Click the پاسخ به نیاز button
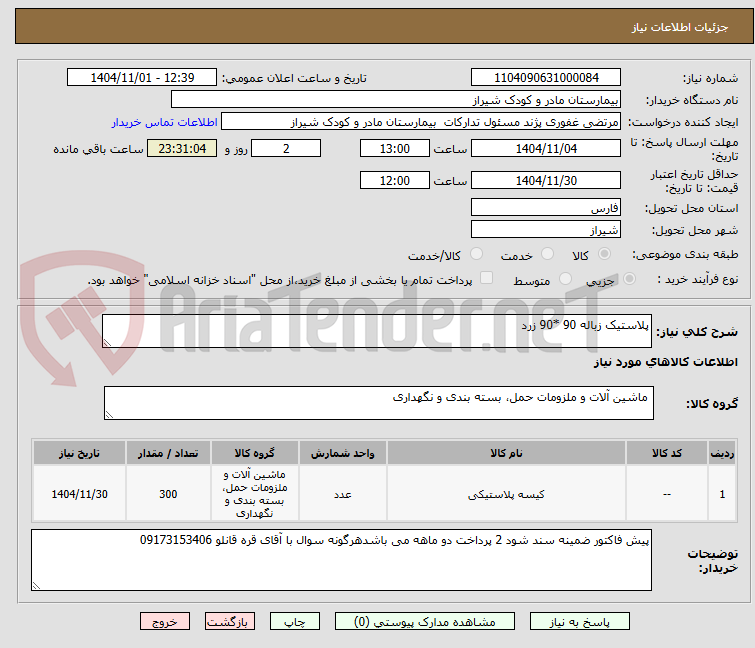 (579, 622)
